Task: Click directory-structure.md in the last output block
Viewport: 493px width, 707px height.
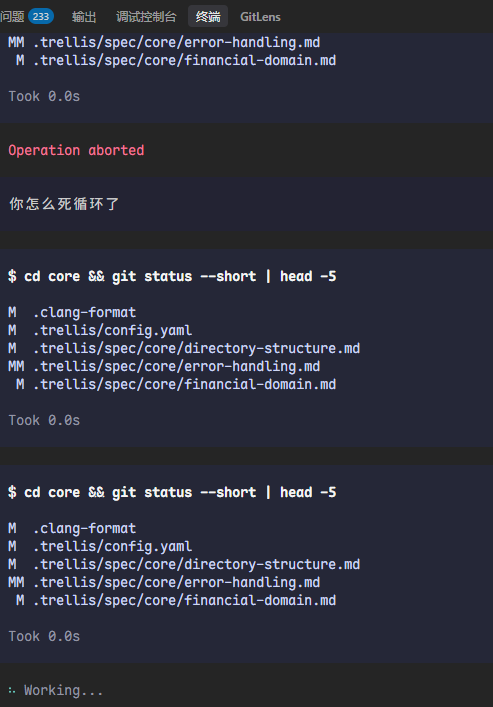Action: pyautogui.click(x=197, y=564)
